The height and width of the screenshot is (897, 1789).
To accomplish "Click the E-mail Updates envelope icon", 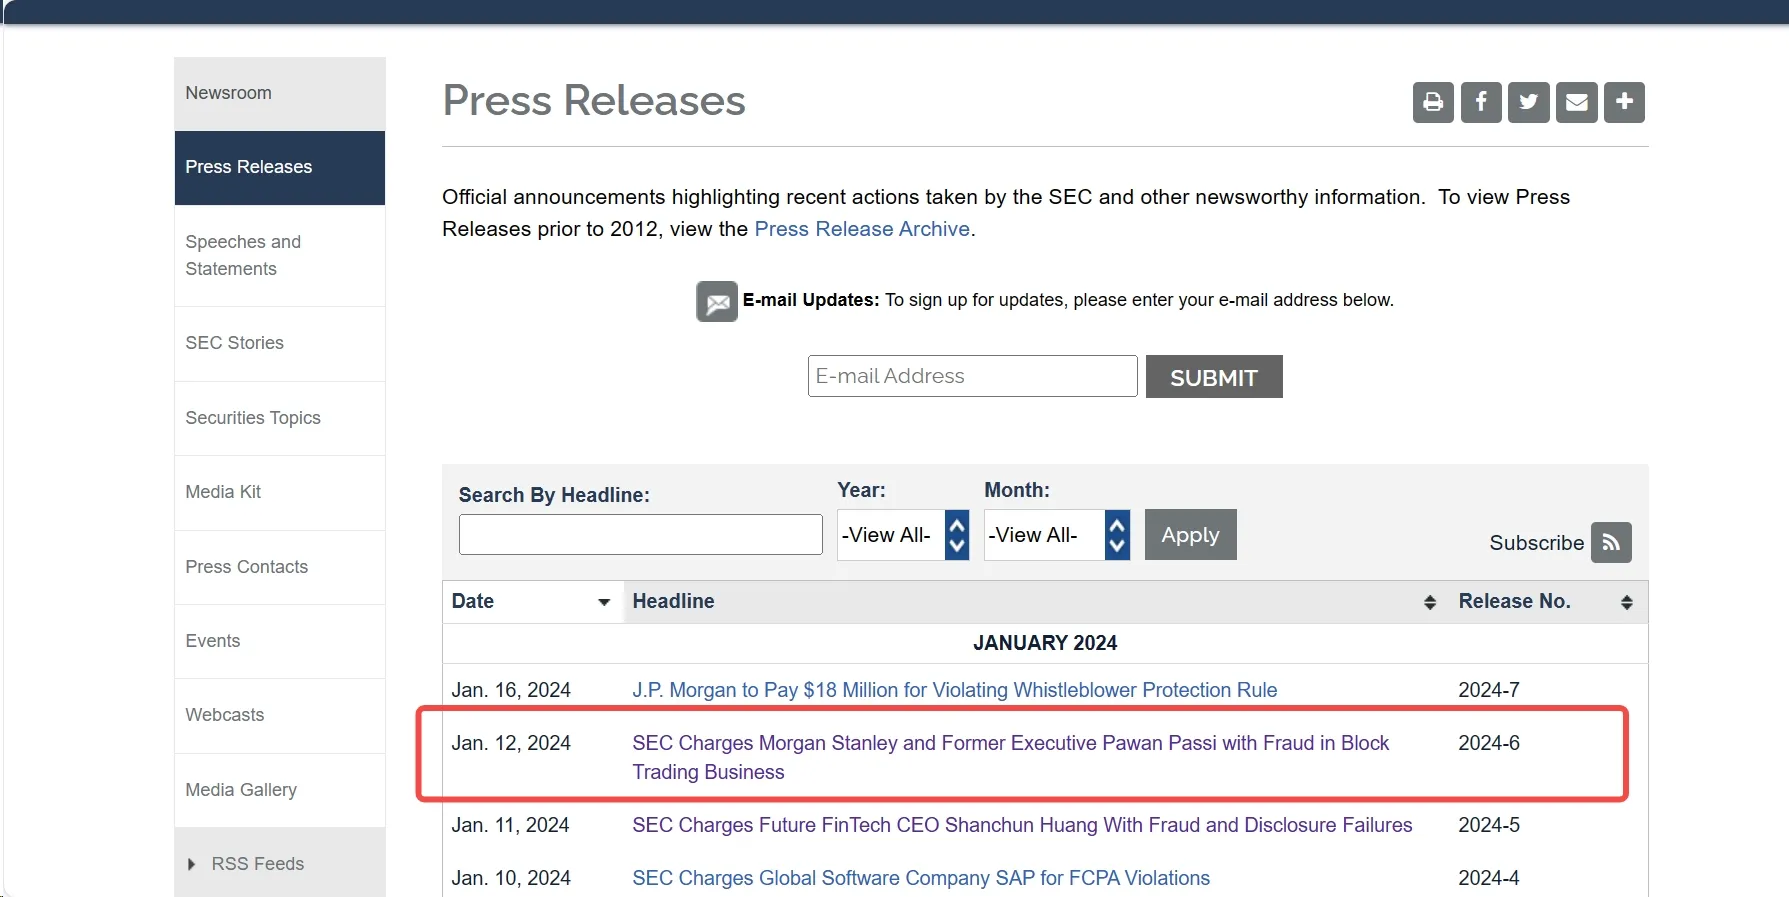I will point(717,301).
